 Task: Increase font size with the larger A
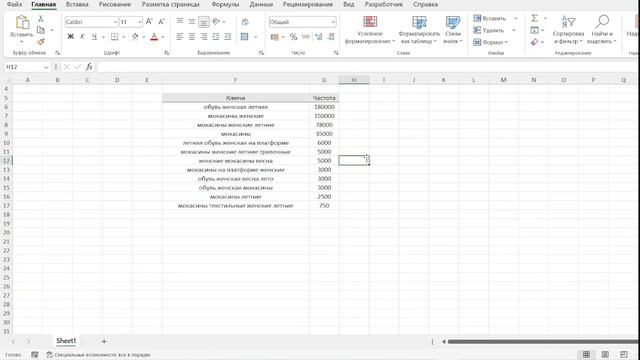(x=149, y=22)
